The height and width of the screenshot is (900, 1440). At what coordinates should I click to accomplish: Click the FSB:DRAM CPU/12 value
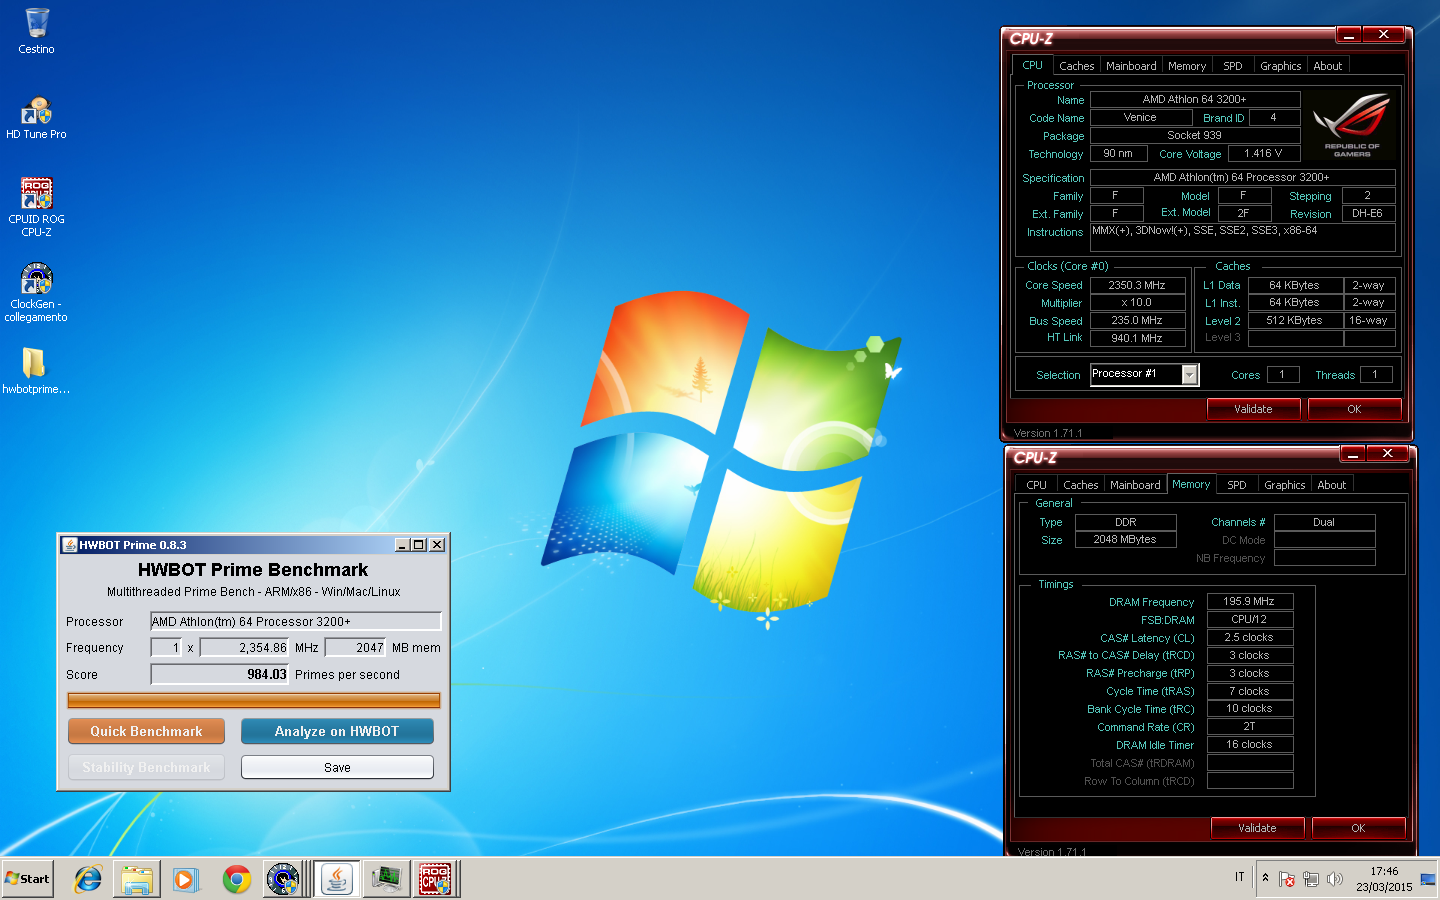click(x=1250, y=620)
